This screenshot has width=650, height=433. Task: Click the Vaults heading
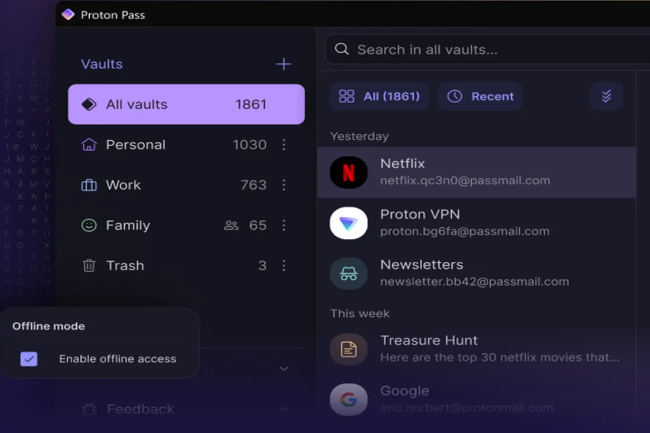[102, 64]
